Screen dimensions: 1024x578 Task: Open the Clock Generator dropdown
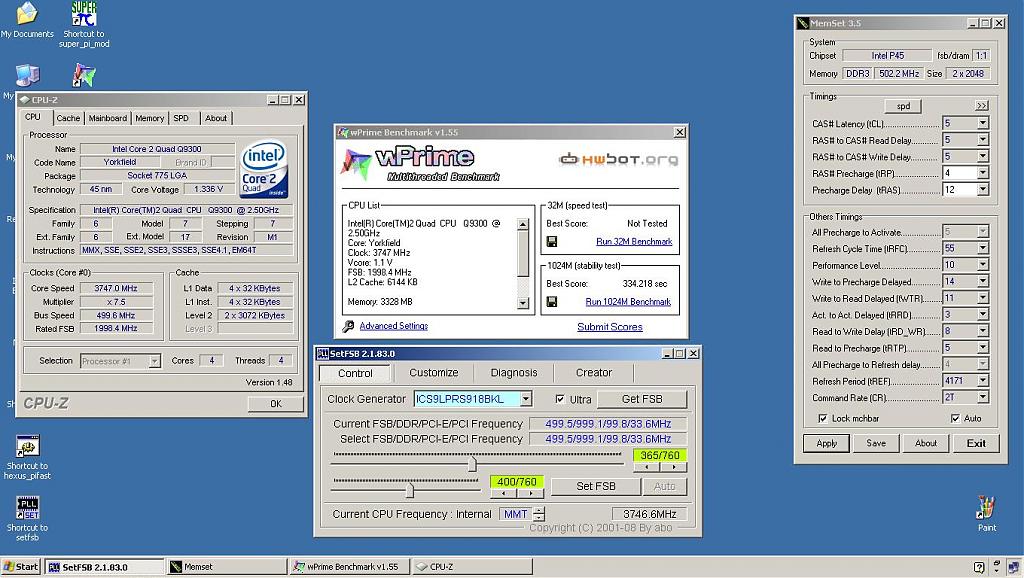click(x=526, y=399)
